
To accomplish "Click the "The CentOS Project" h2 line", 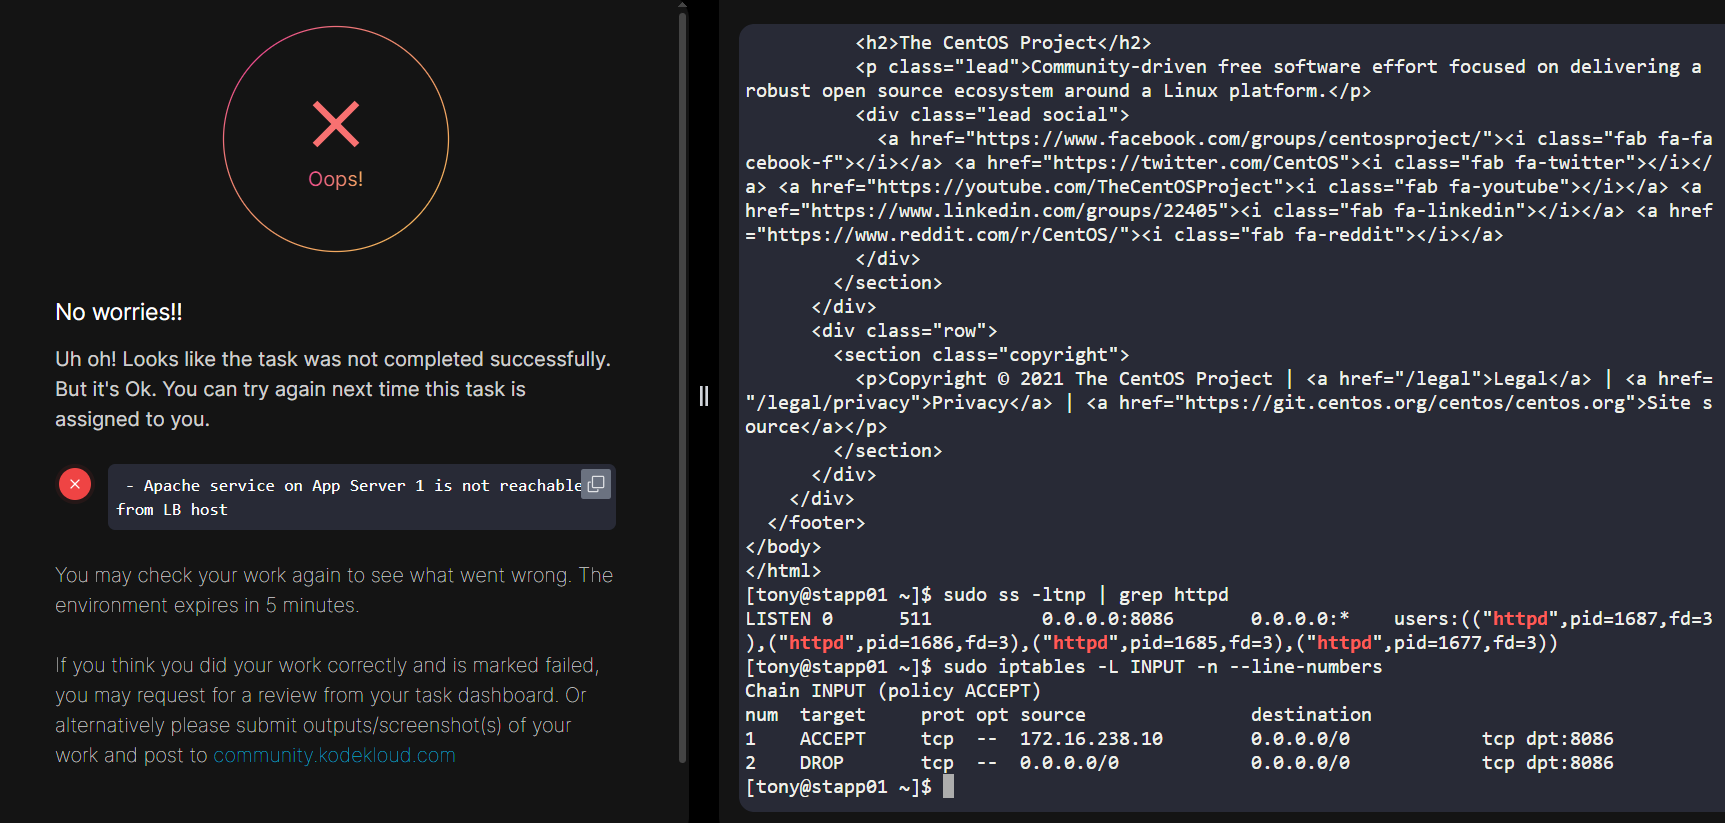I will [1003, 43].
